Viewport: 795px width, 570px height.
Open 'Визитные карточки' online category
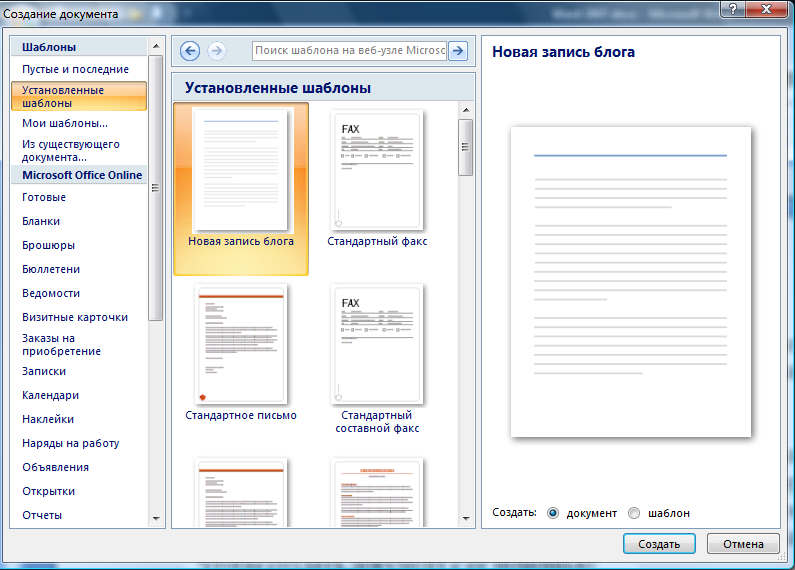pyautogui.click(x=75, y=317)
